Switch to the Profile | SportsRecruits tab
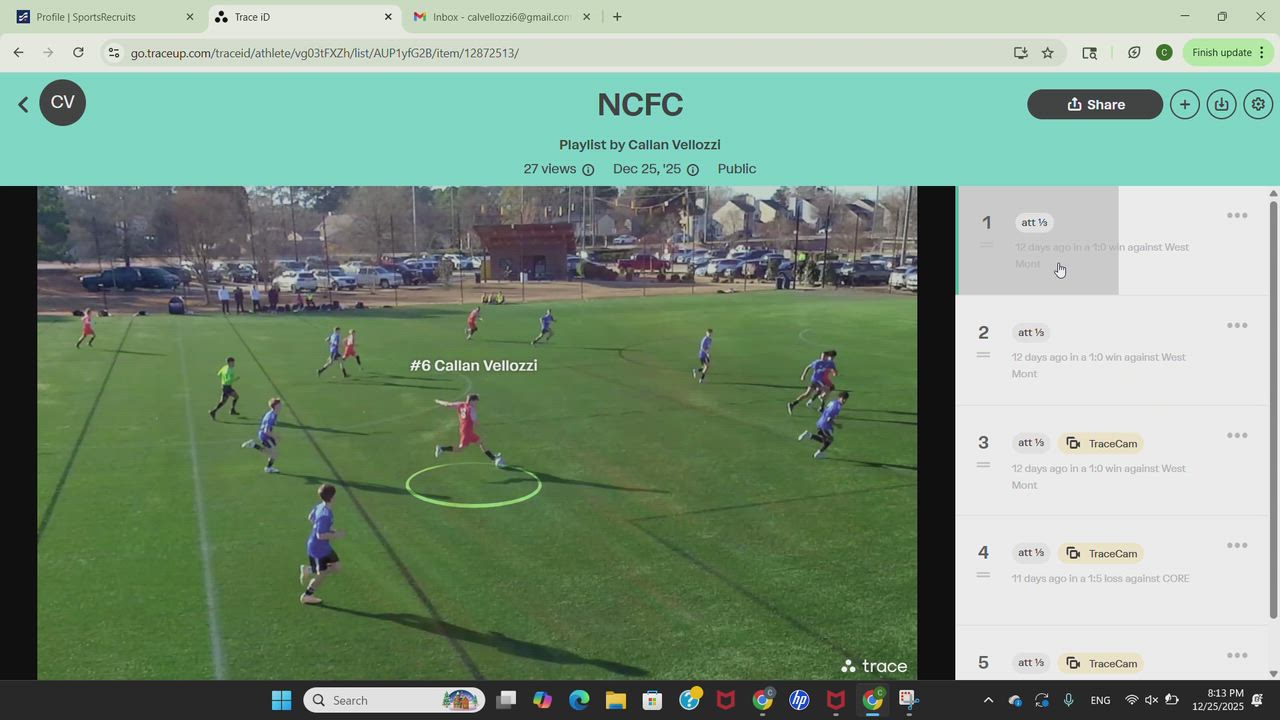Screen dimensions: 1280x720 pyautogui.click(x=104, y=17)
